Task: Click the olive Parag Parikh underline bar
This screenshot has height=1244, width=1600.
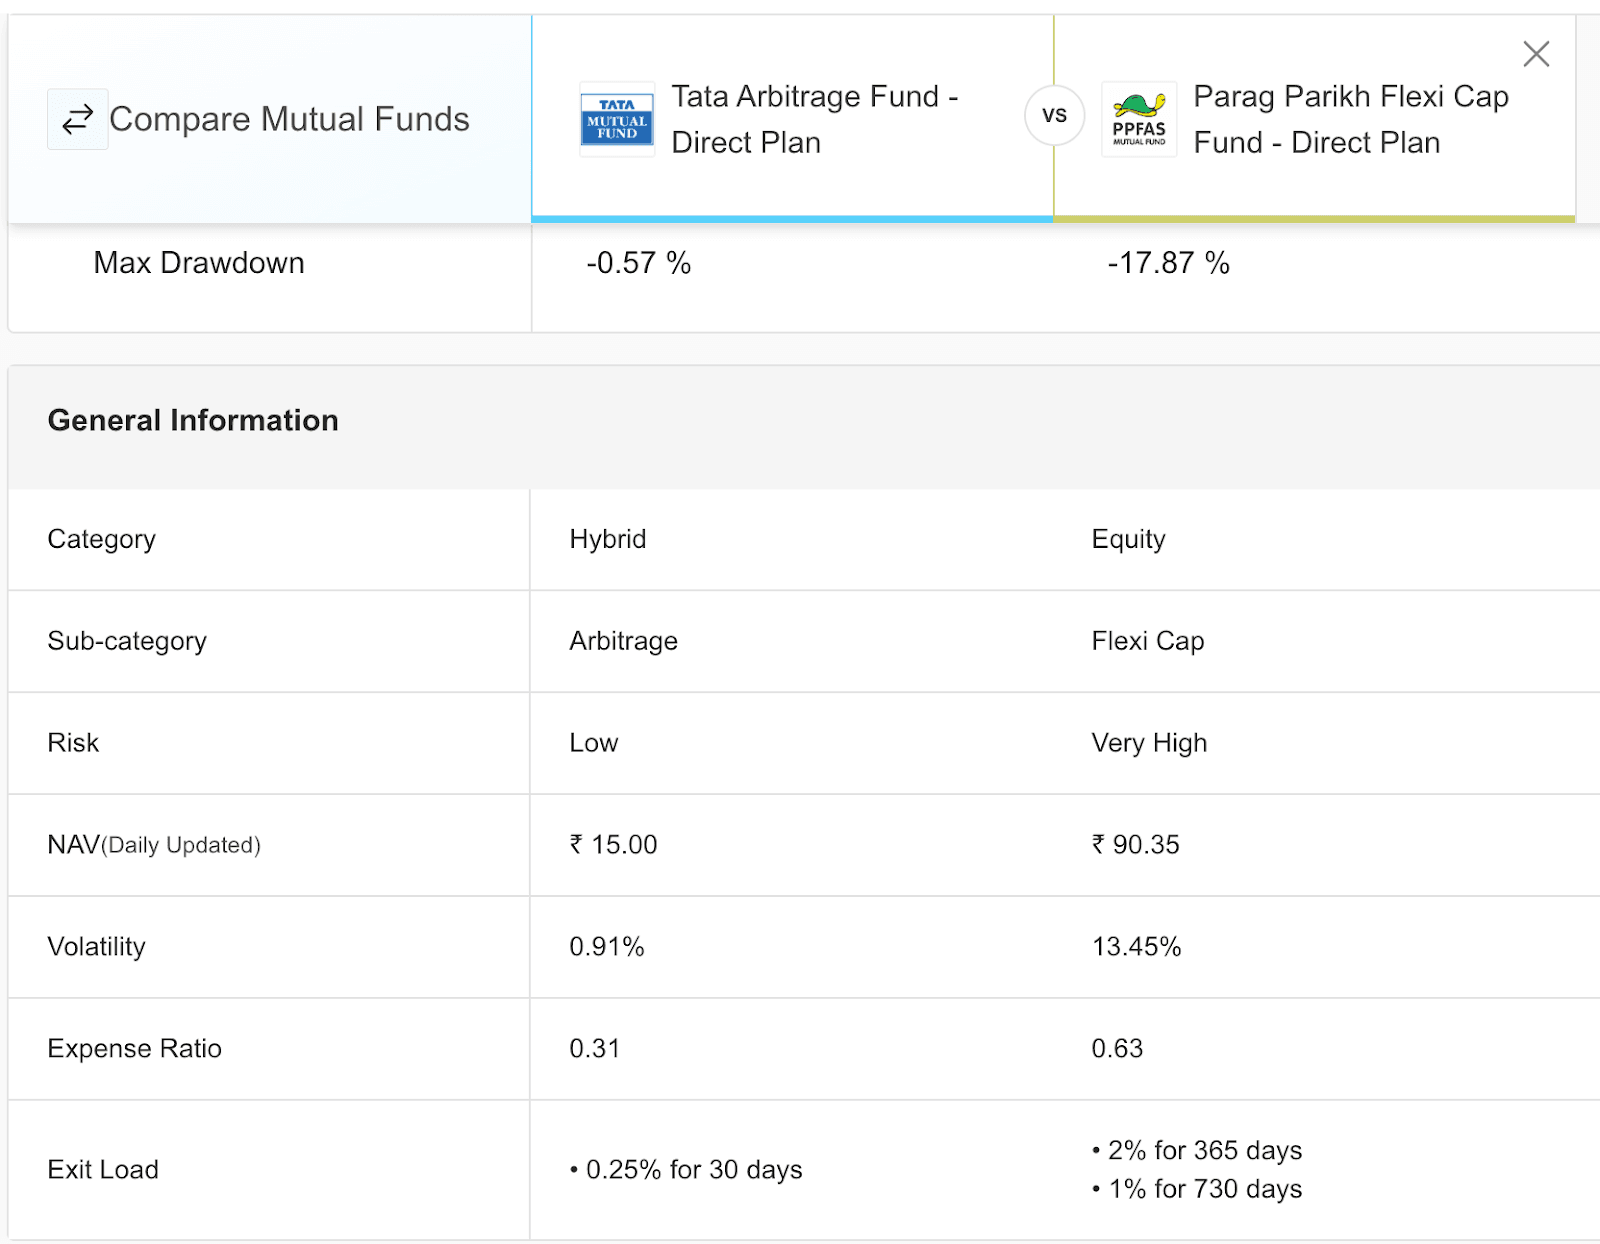Action: (1314, 218)
